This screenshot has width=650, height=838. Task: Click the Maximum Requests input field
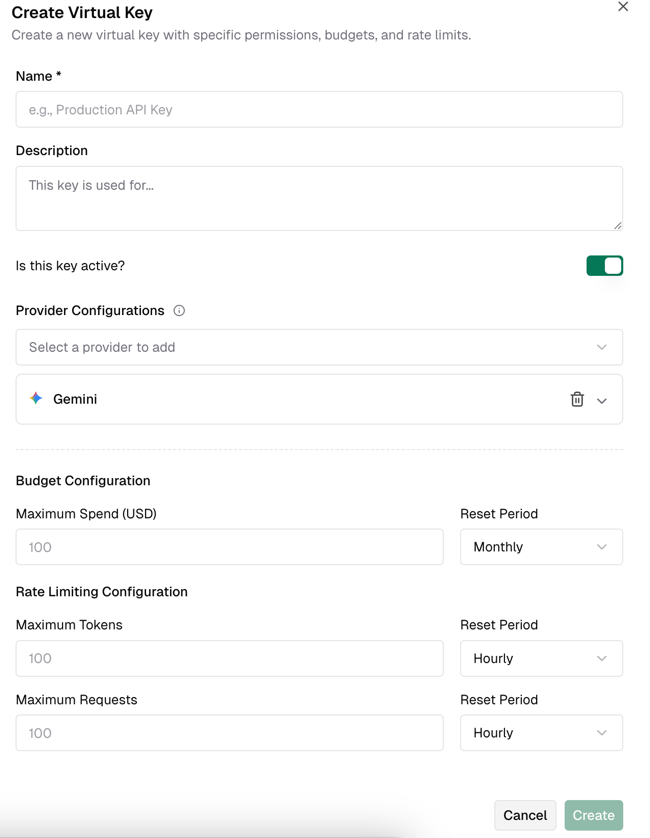point(229,733)
